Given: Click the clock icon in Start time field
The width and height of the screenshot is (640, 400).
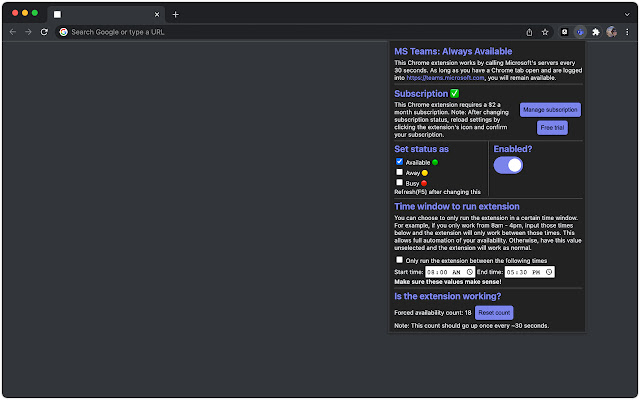Looking at the screenshot, I should click(470, 272).
